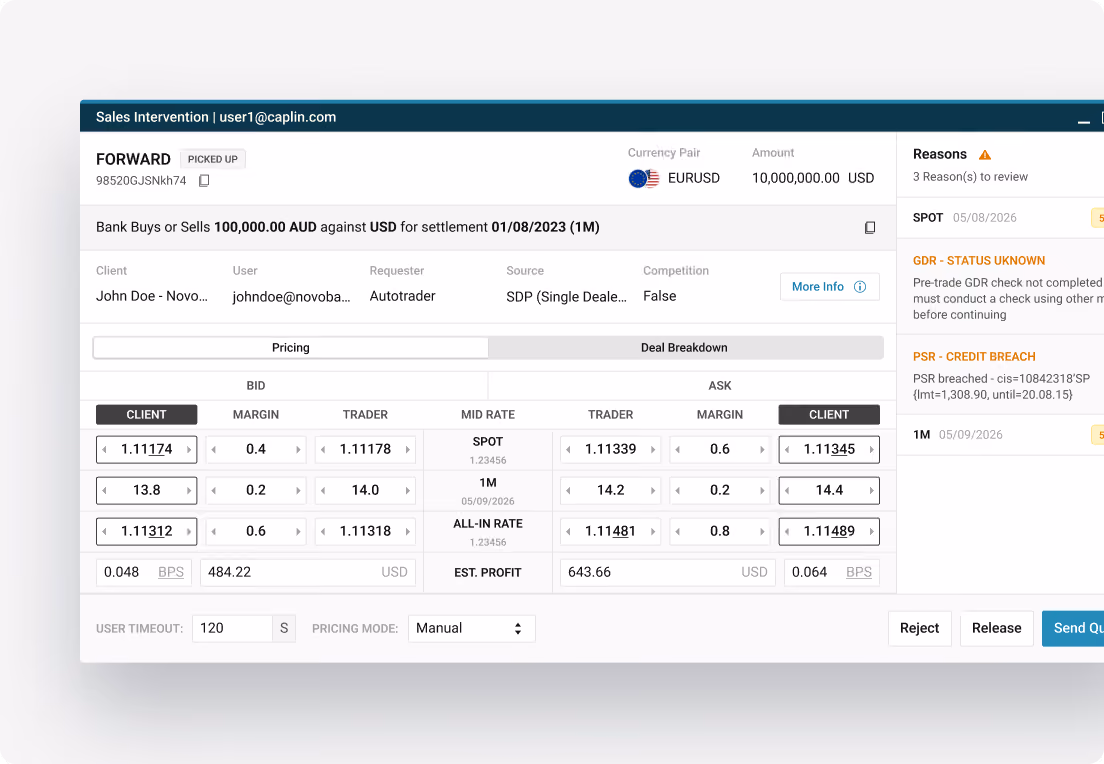Screen dimensions: 1104x764
Task: Select the SPOT 05/08/2026 reason row
Action: (x=1000, y=218)
